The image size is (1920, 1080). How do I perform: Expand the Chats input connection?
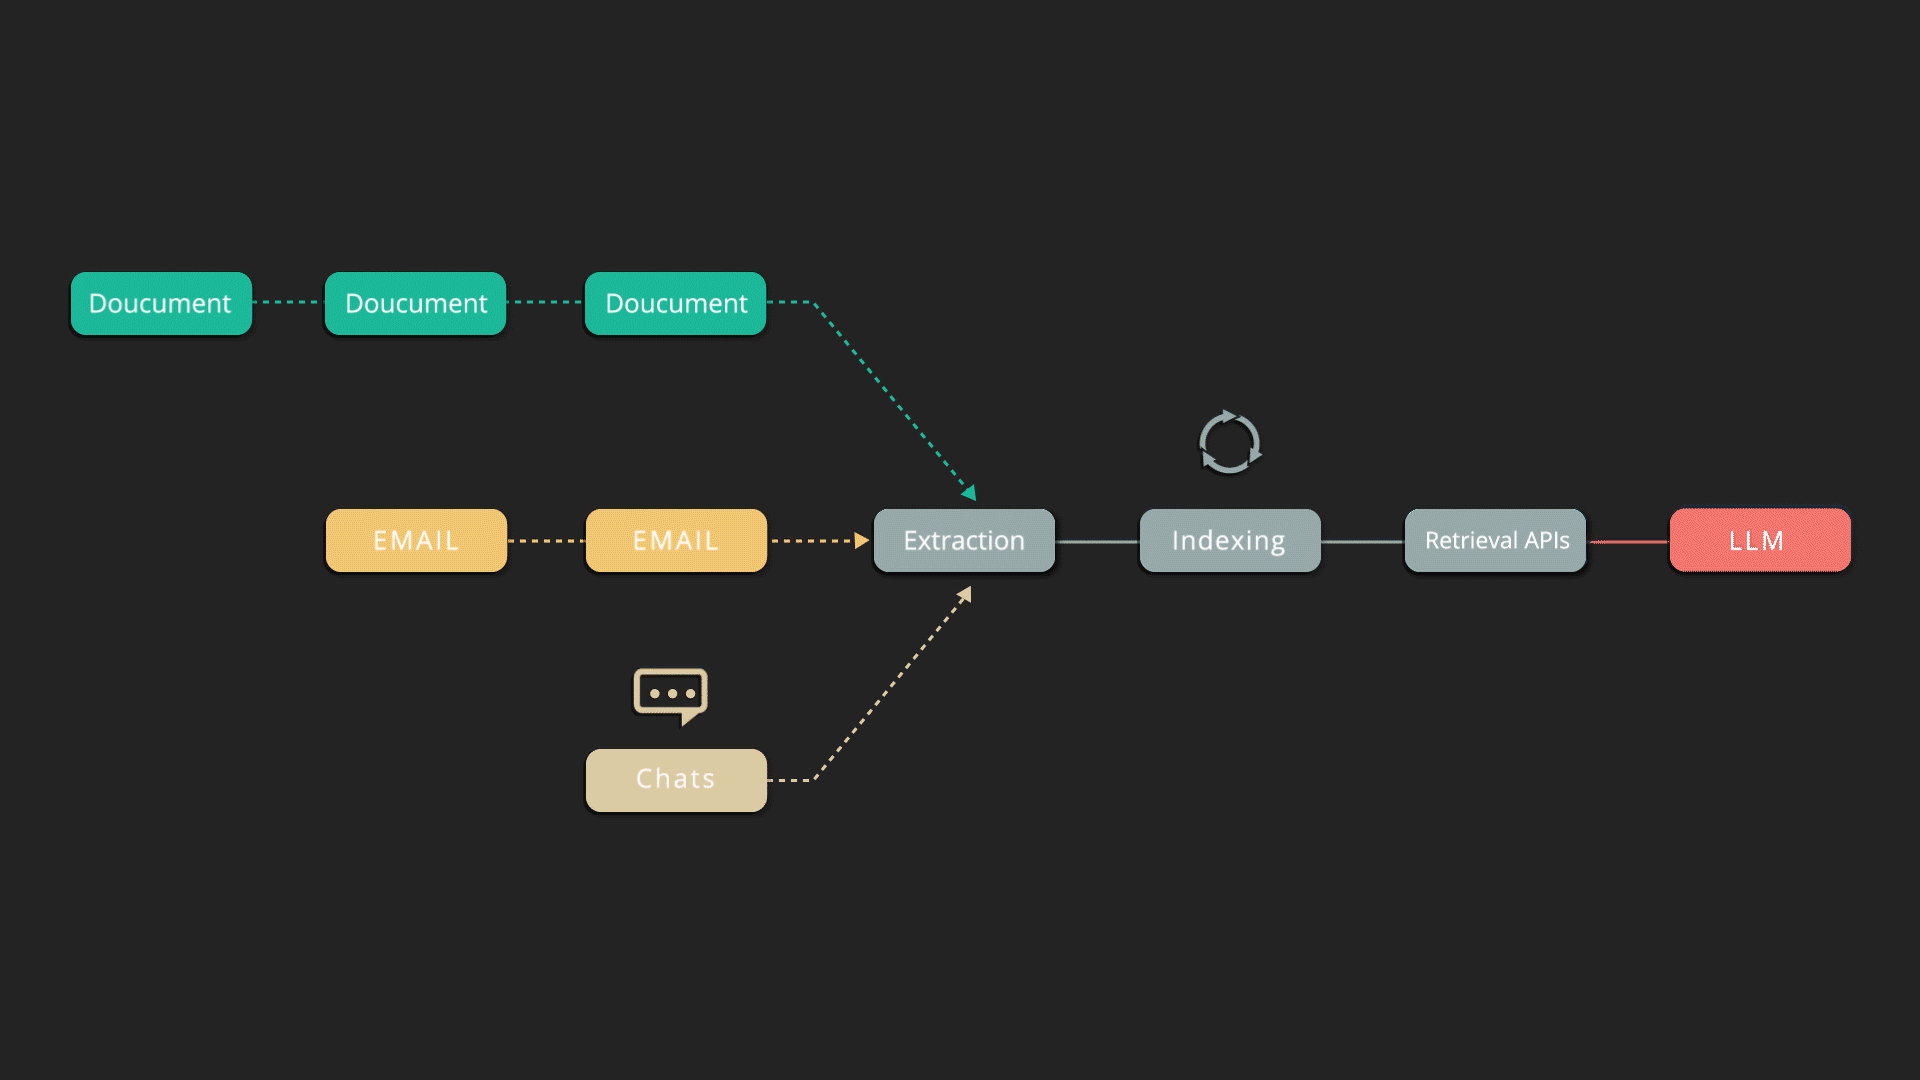(676, 777)
